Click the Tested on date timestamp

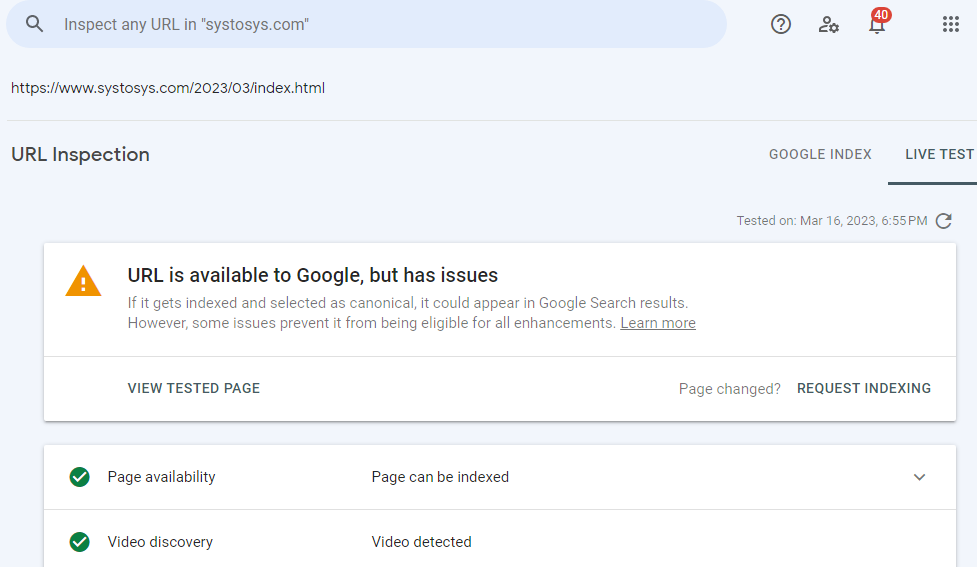(x=832, y=221)
